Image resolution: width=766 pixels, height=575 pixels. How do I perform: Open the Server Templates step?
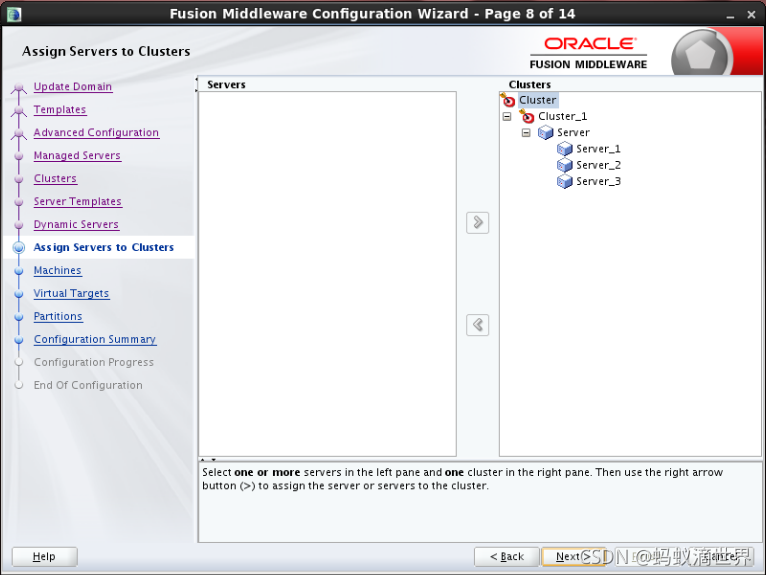pos(78,201)
